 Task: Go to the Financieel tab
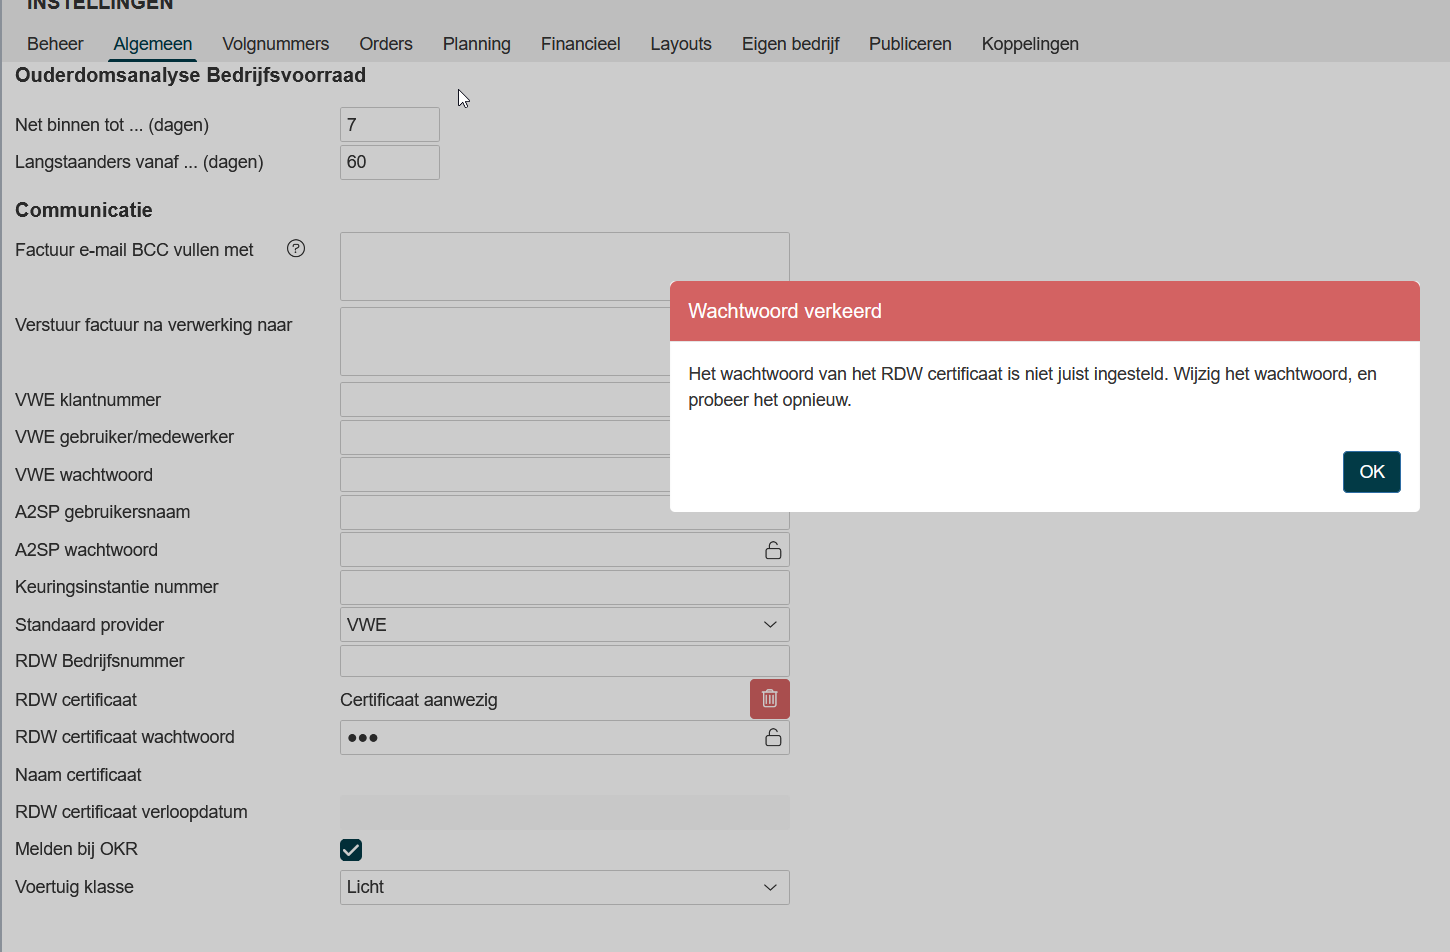tap(580, 44)
